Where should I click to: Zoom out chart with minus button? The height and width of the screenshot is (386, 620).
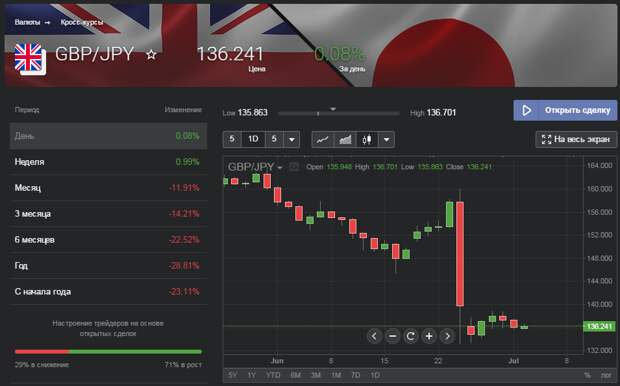(392, 336)
